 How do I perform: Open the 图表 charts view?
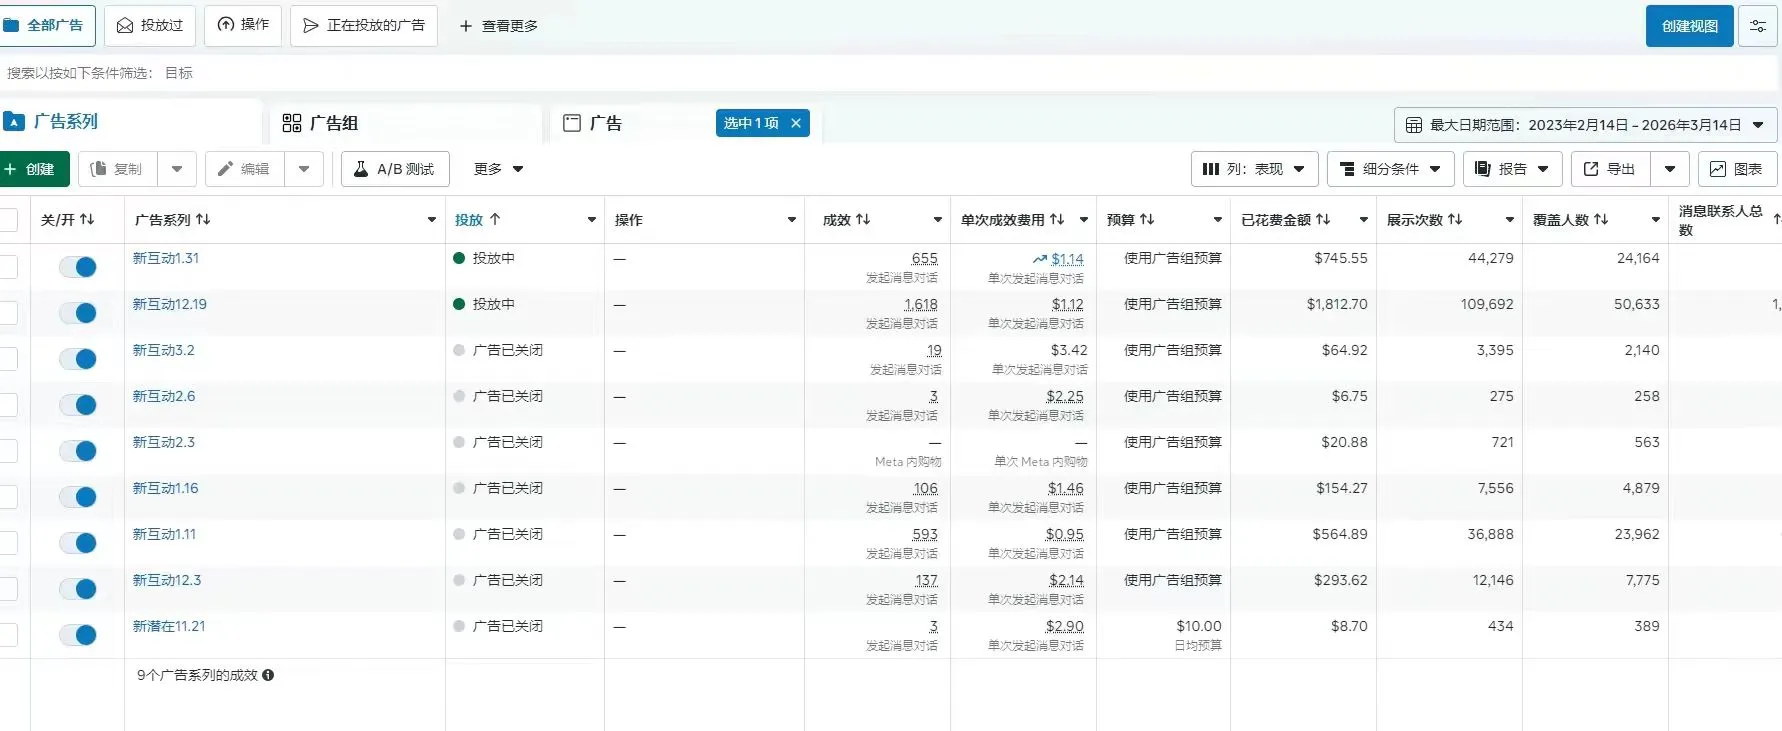1737,169
